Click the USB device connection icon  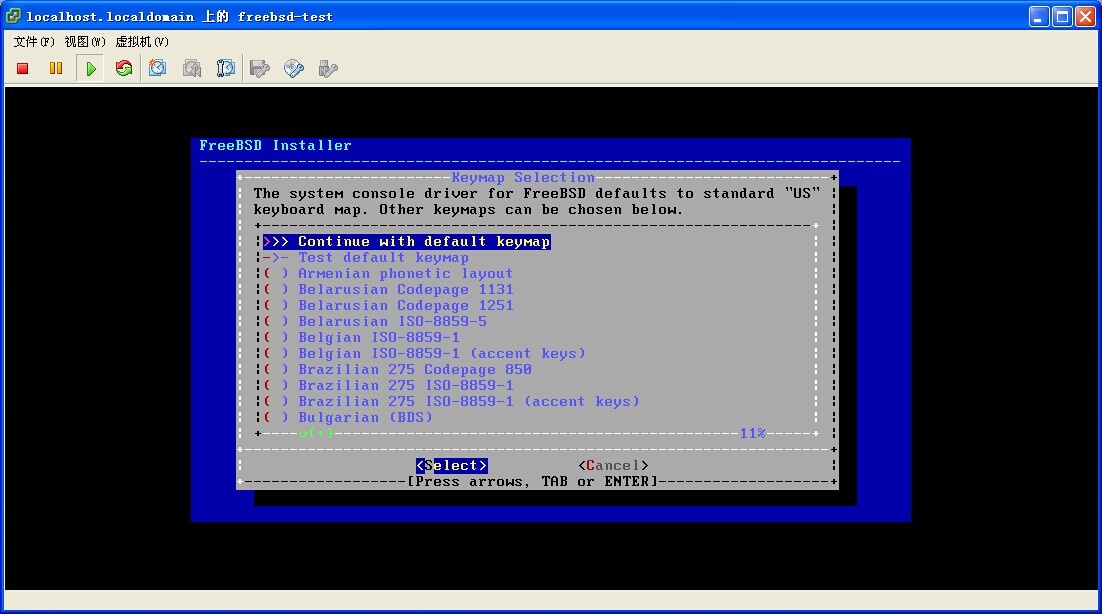(327, 69)
